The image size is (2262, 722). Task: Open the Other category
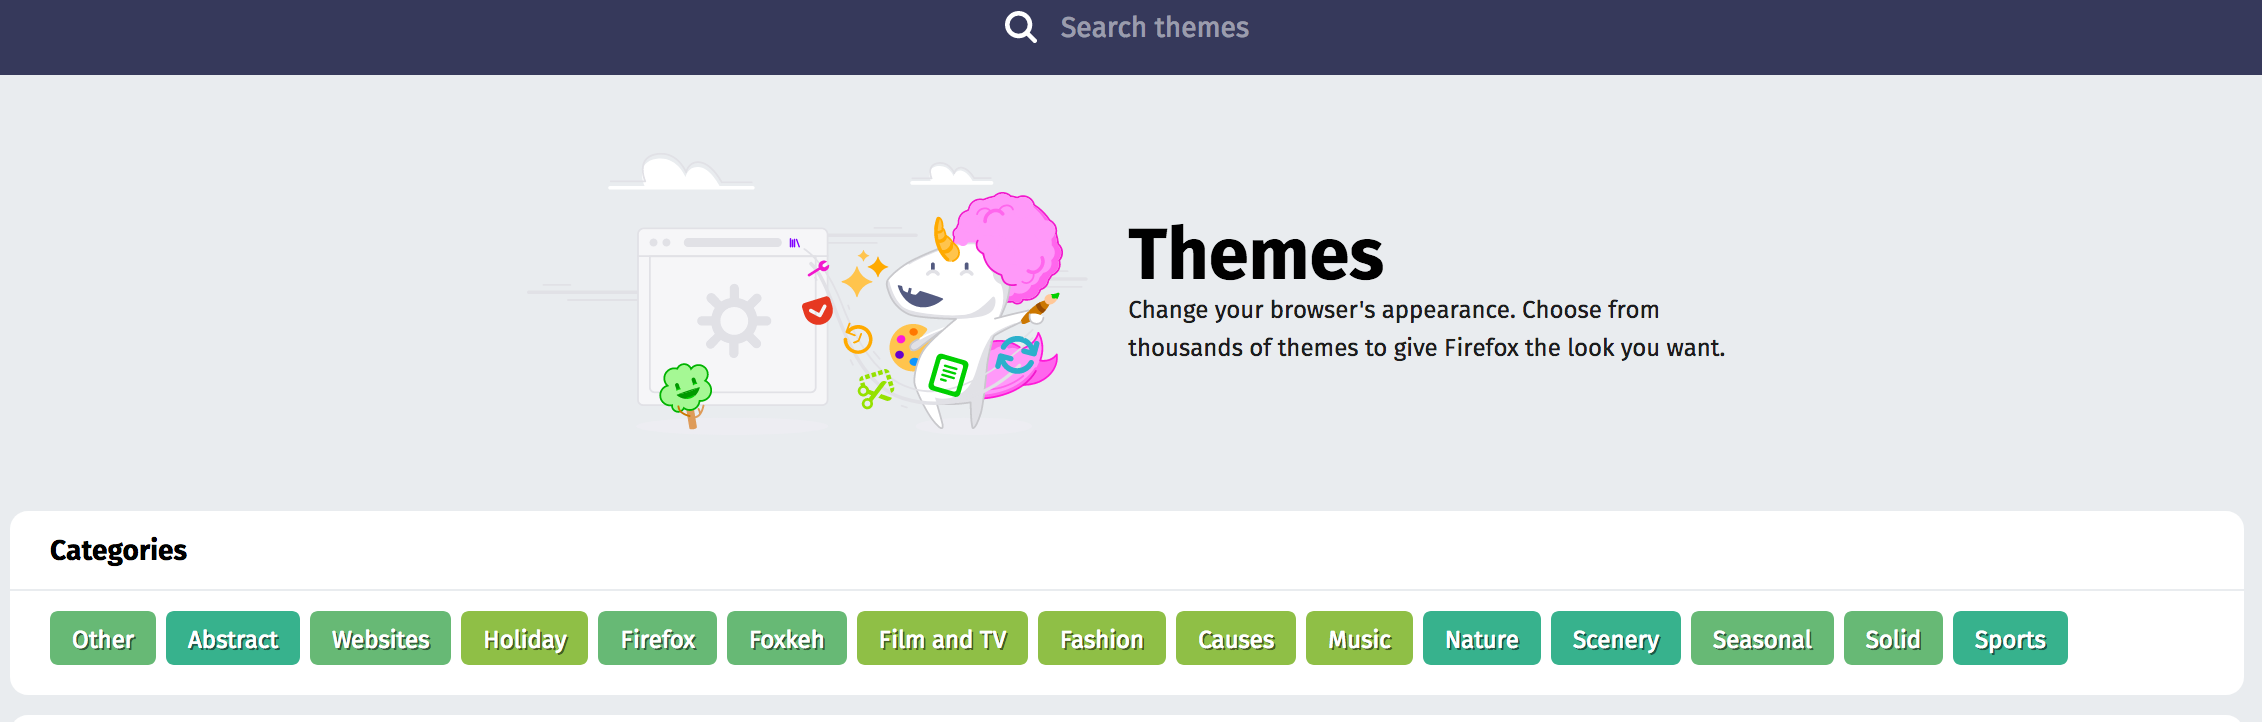(103, 638)
